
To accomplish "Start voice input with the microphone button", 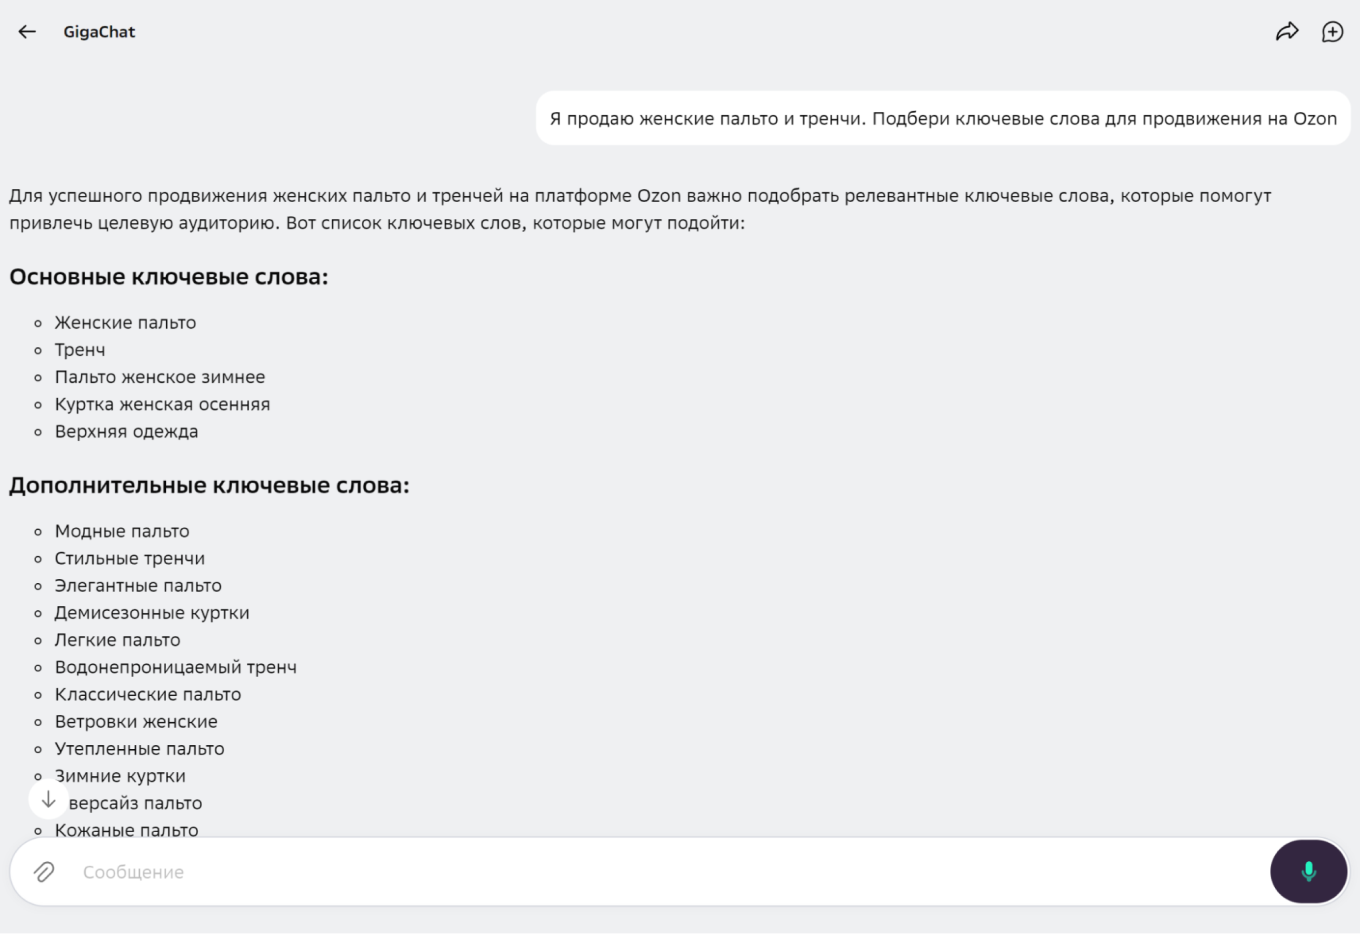I will tap(1308, 872).
